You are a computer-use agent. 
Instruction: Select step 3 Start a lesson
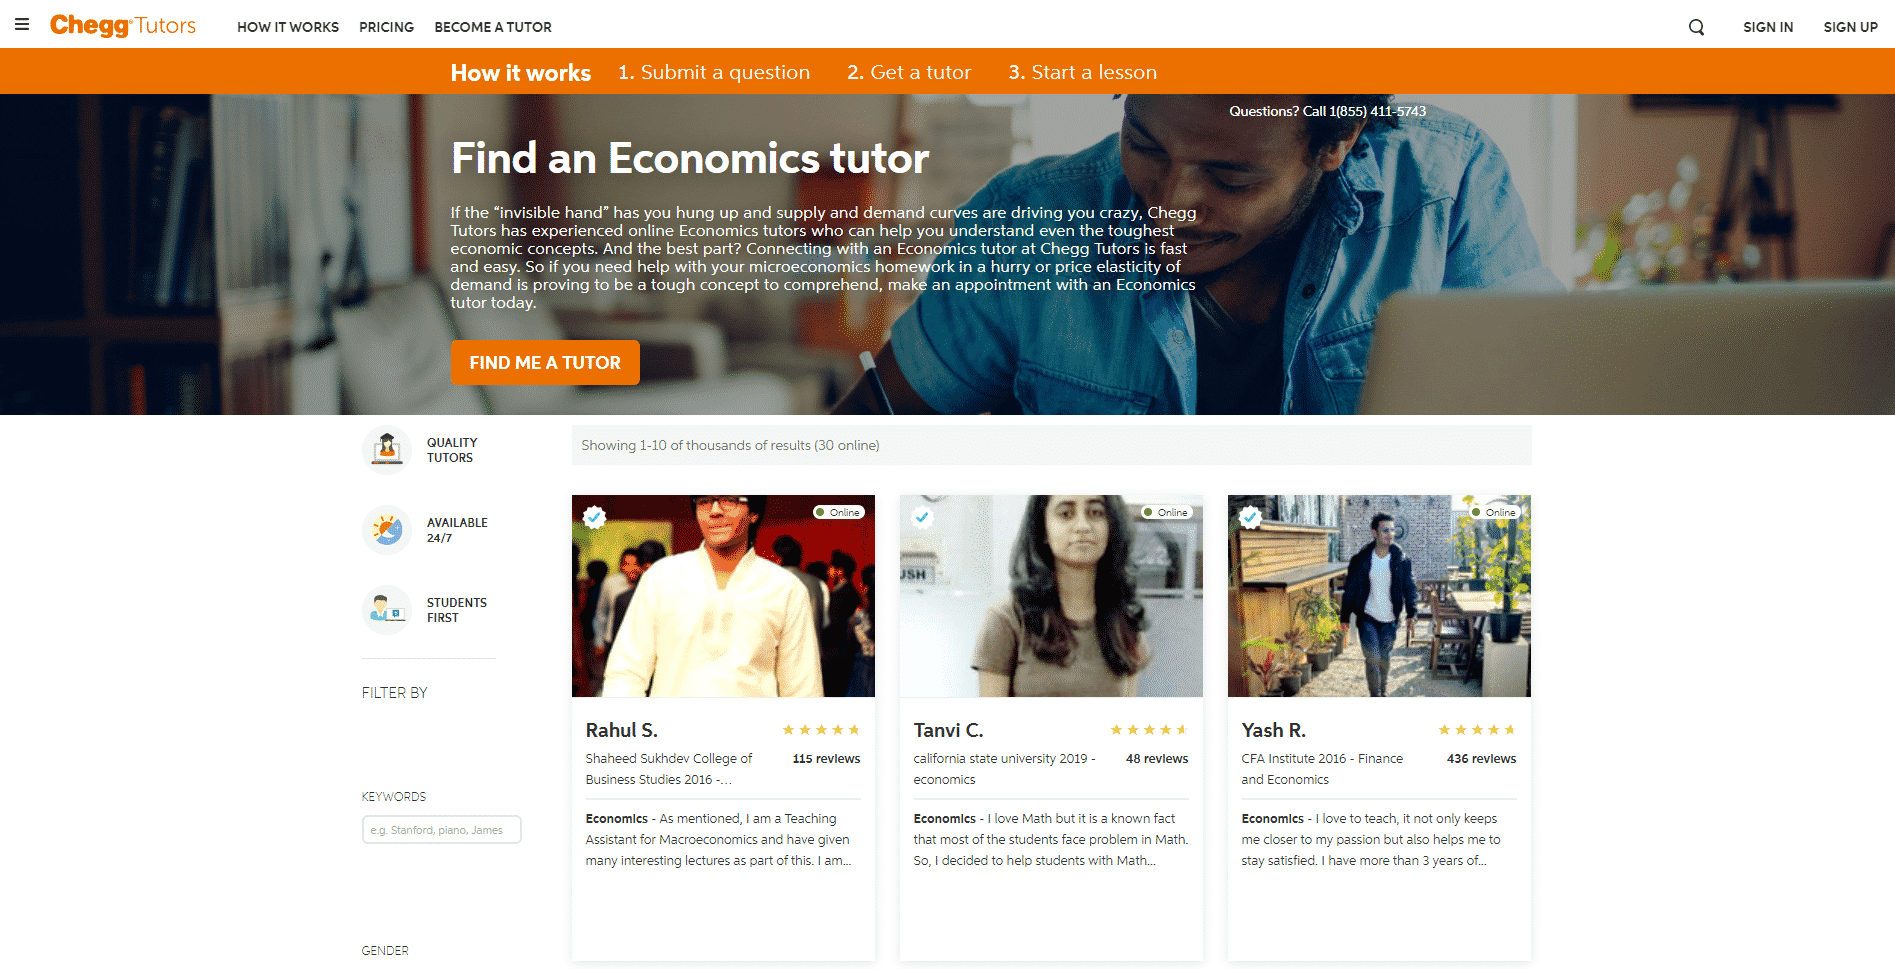[1082, 72]
